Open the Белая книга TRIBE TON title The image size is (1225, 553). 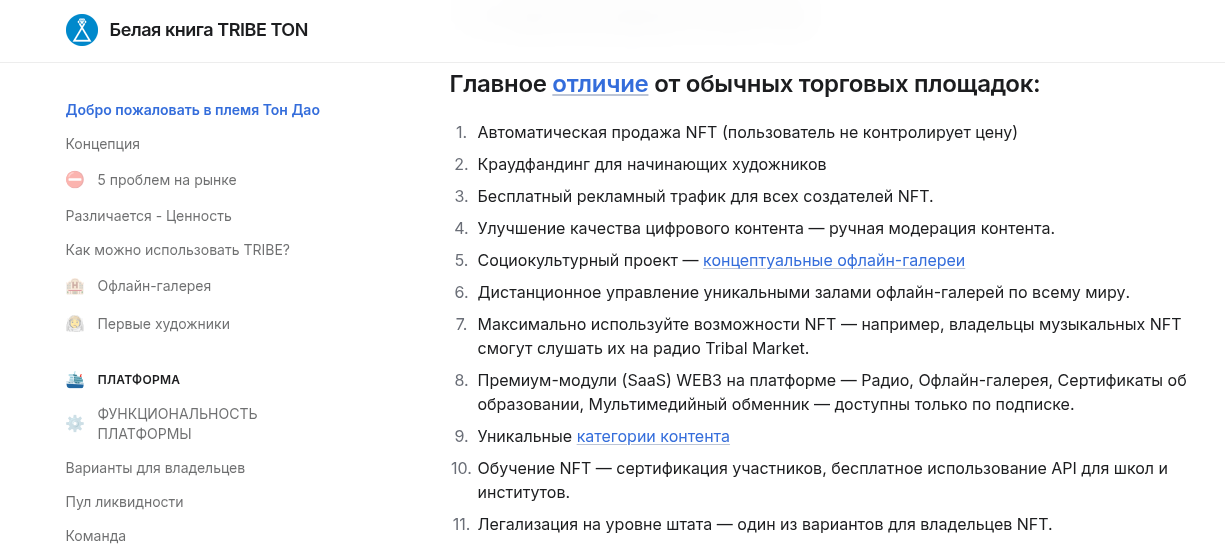point(209,30)
